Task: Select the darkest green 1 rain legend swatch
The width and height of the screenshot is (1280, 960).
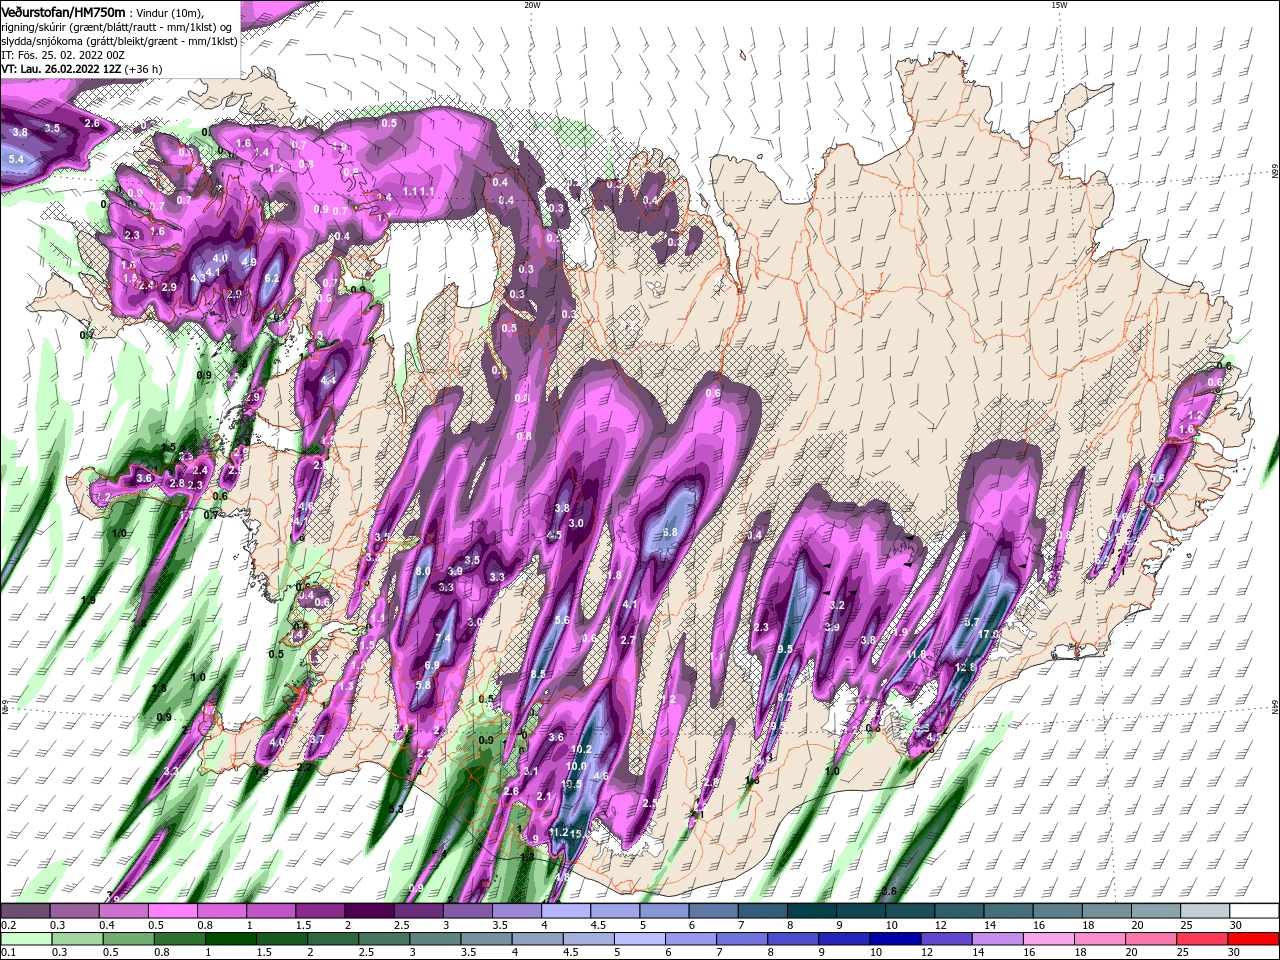Action: 230,939
